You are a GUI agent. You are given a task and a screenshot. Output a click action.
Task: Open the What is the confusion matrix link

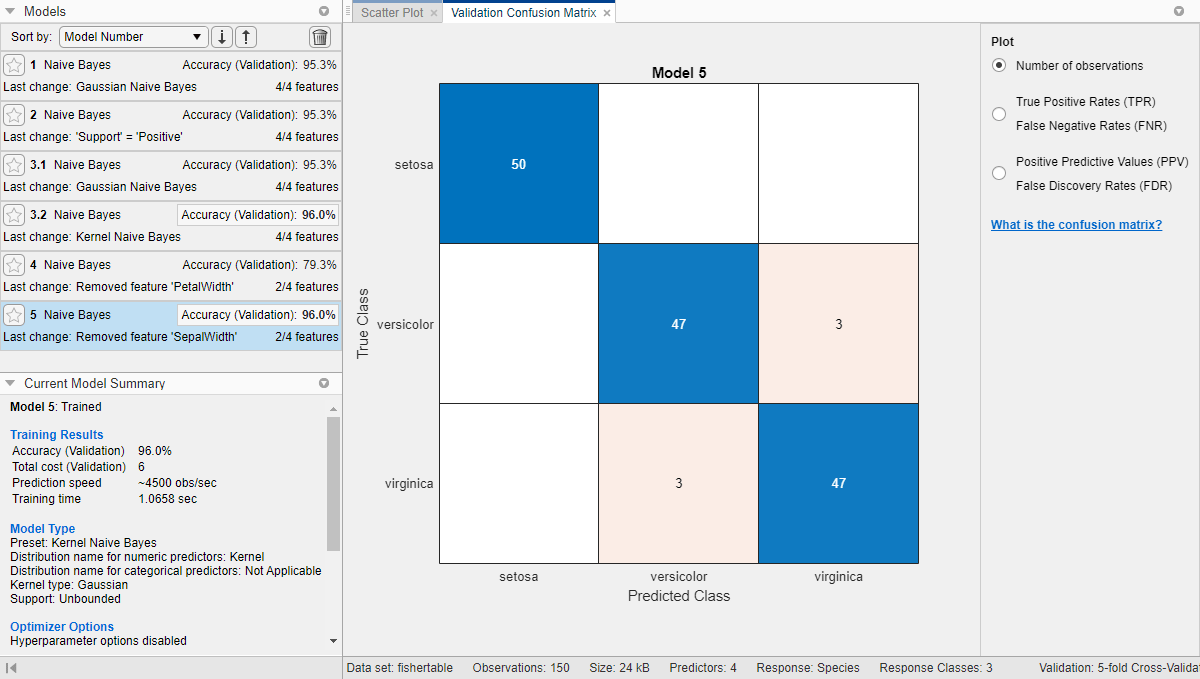click(x=1076, y=224)
